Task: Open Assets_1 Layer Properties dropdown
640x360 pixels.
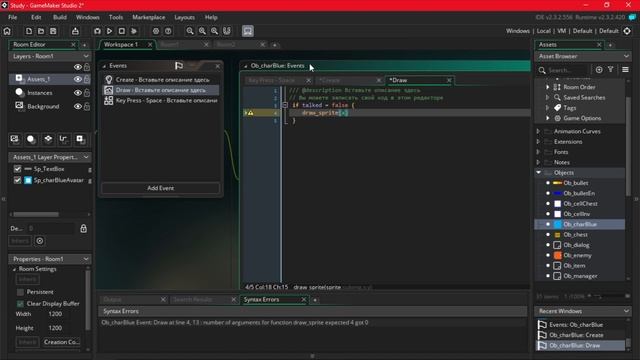Action: [x=86, y=157]
